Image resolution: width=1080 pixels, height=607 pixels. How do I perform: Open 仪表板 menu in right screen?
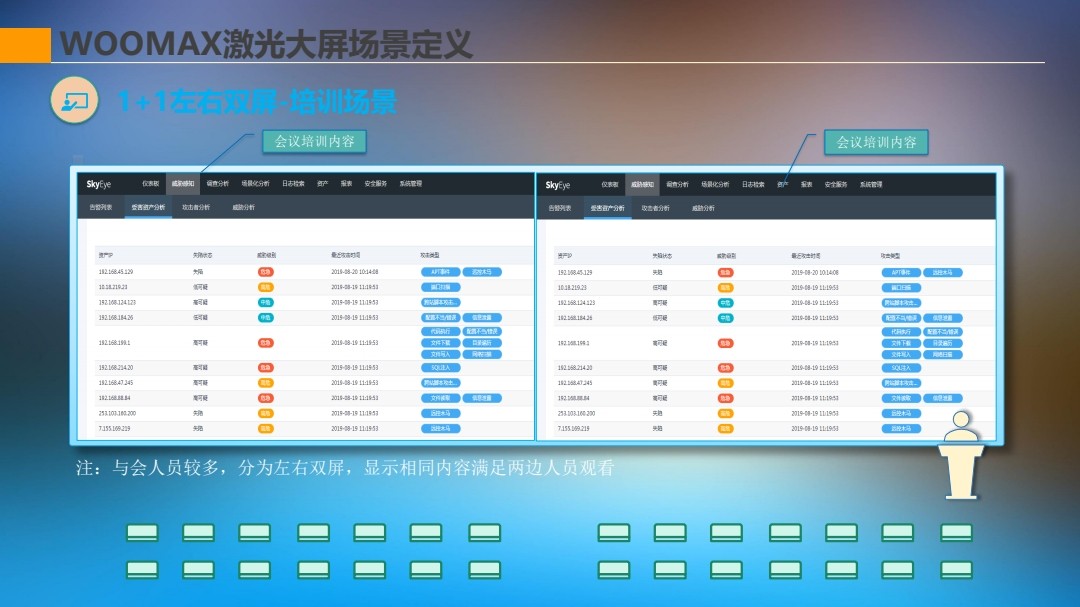point(610,185)
